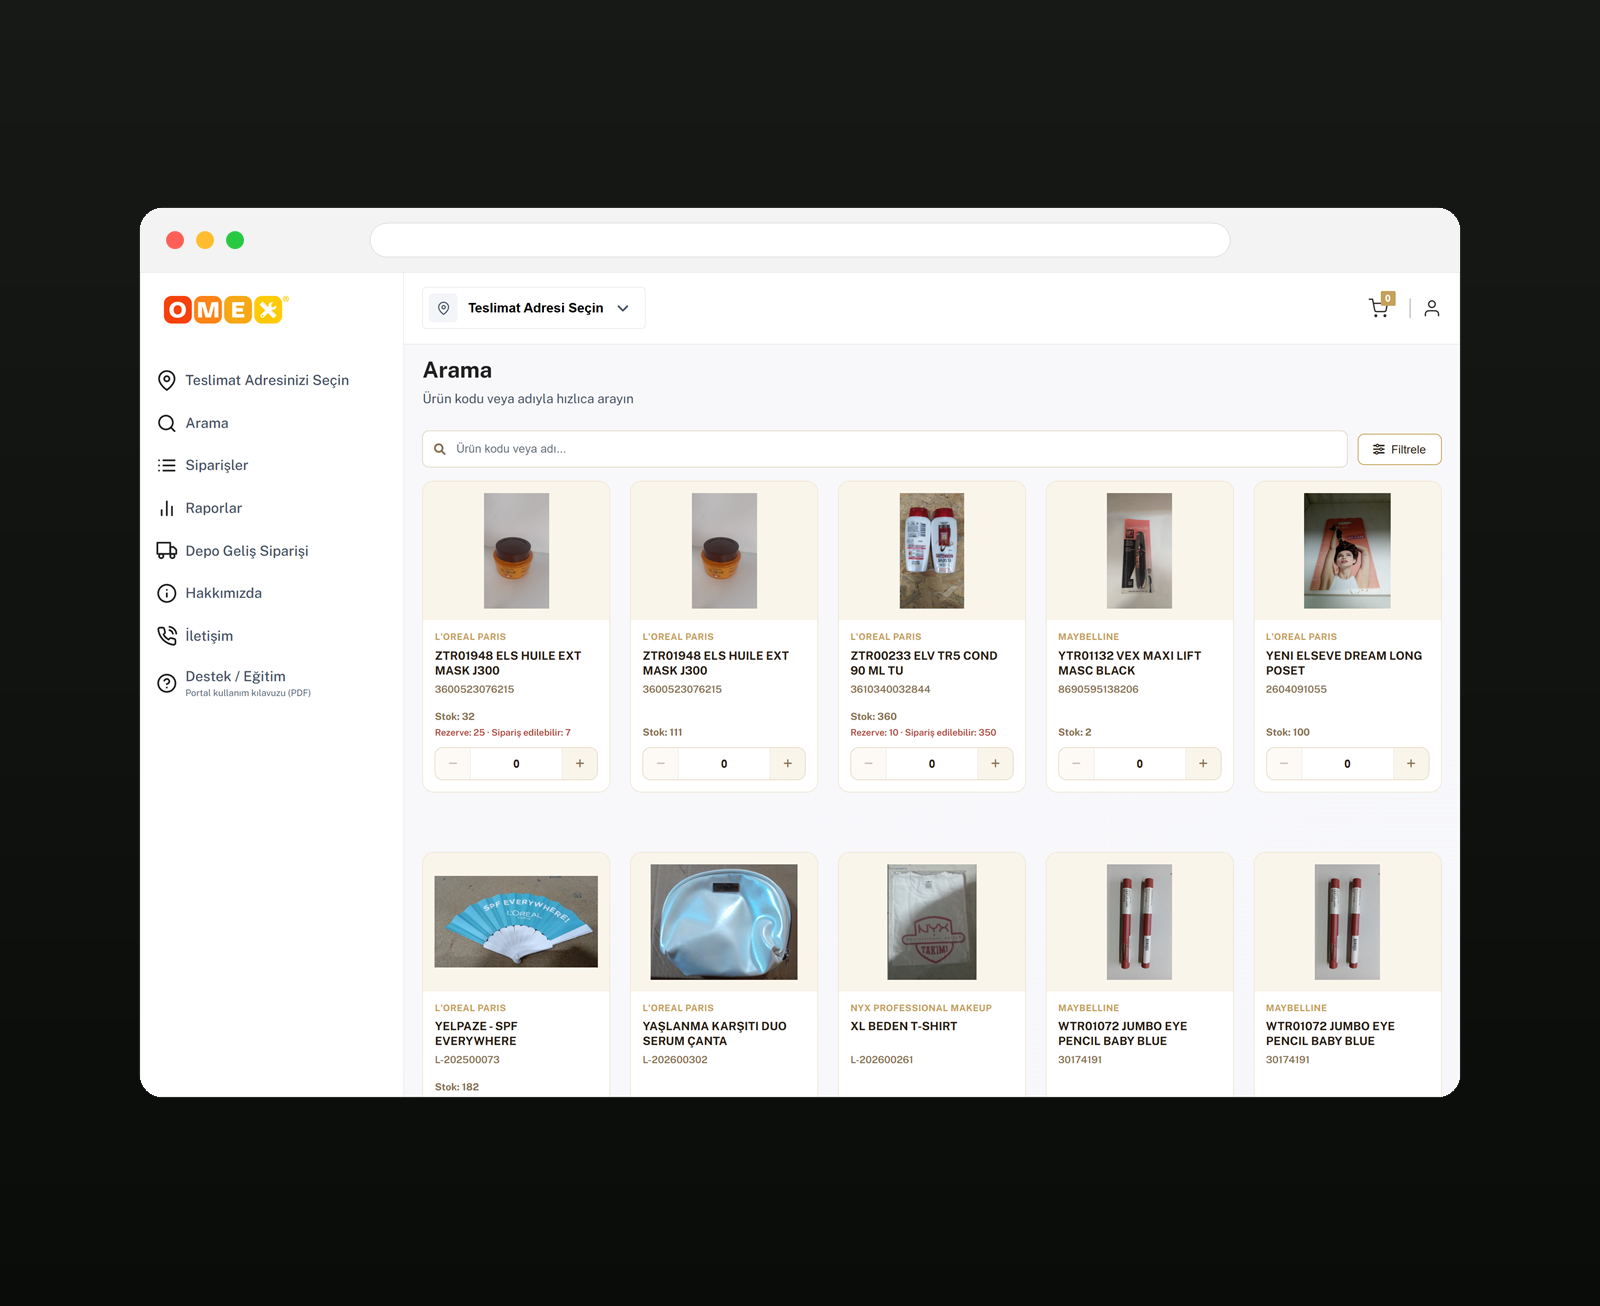Click the Stok: 100 label
Image resolution: width=1600 pixels, height=1306 pixels.
[1288, 732]
